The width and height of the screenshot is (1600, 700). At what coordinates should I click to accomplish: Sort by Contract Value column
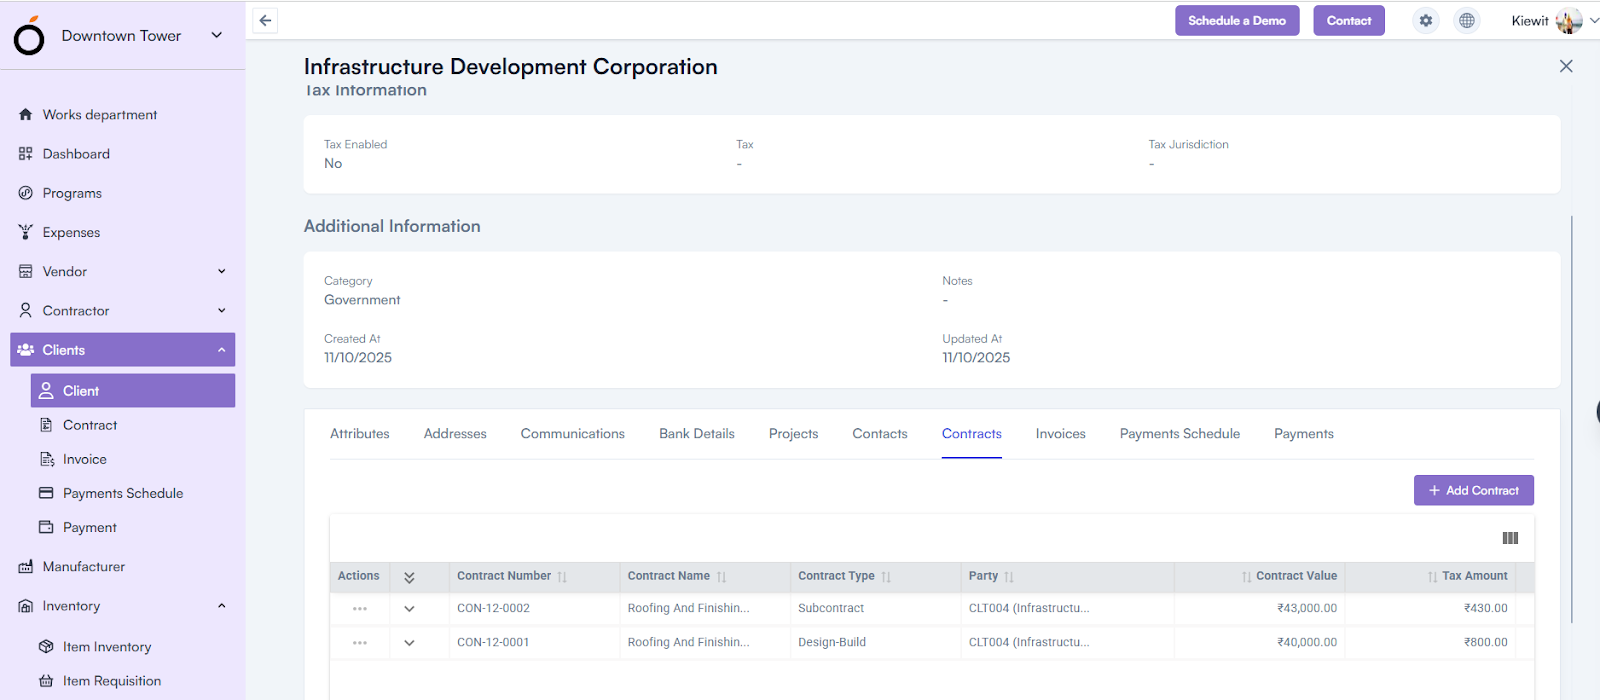pyautogui.click(x=1246, y=577)
